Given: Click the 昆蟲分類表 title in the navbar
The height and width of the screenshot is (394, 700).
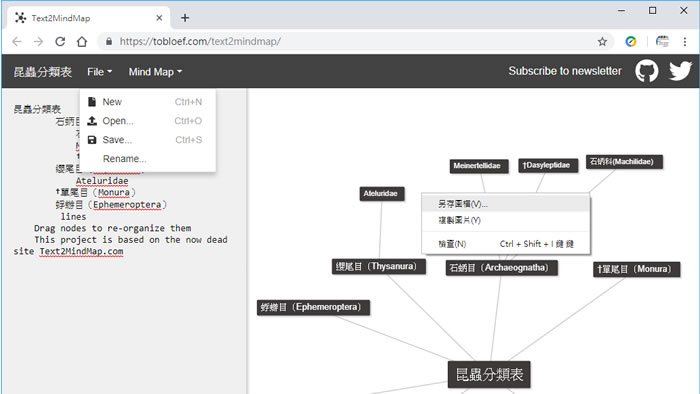Looking at the screenshot, I should (42, 72).
